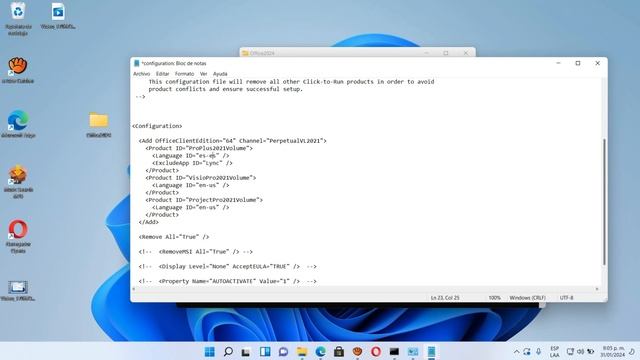
Task: Switch to the black terminal taskbar app
Action: pos(394,351)
